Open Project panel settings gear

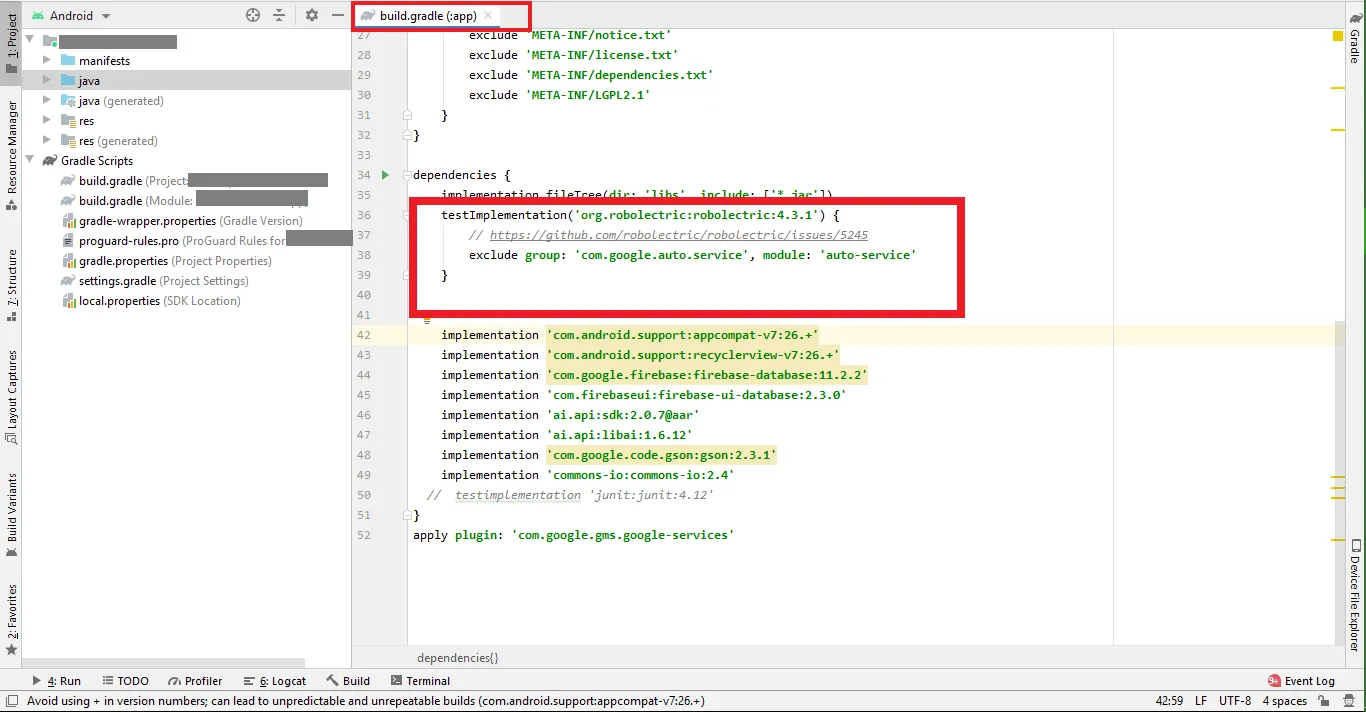[312, 15]
